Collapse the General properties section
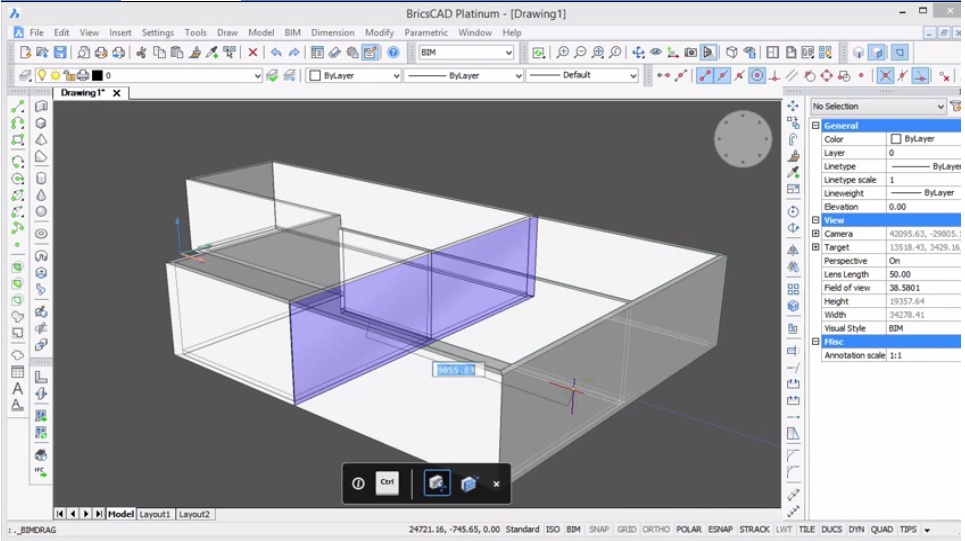965x541 pixels. point(815,126)
